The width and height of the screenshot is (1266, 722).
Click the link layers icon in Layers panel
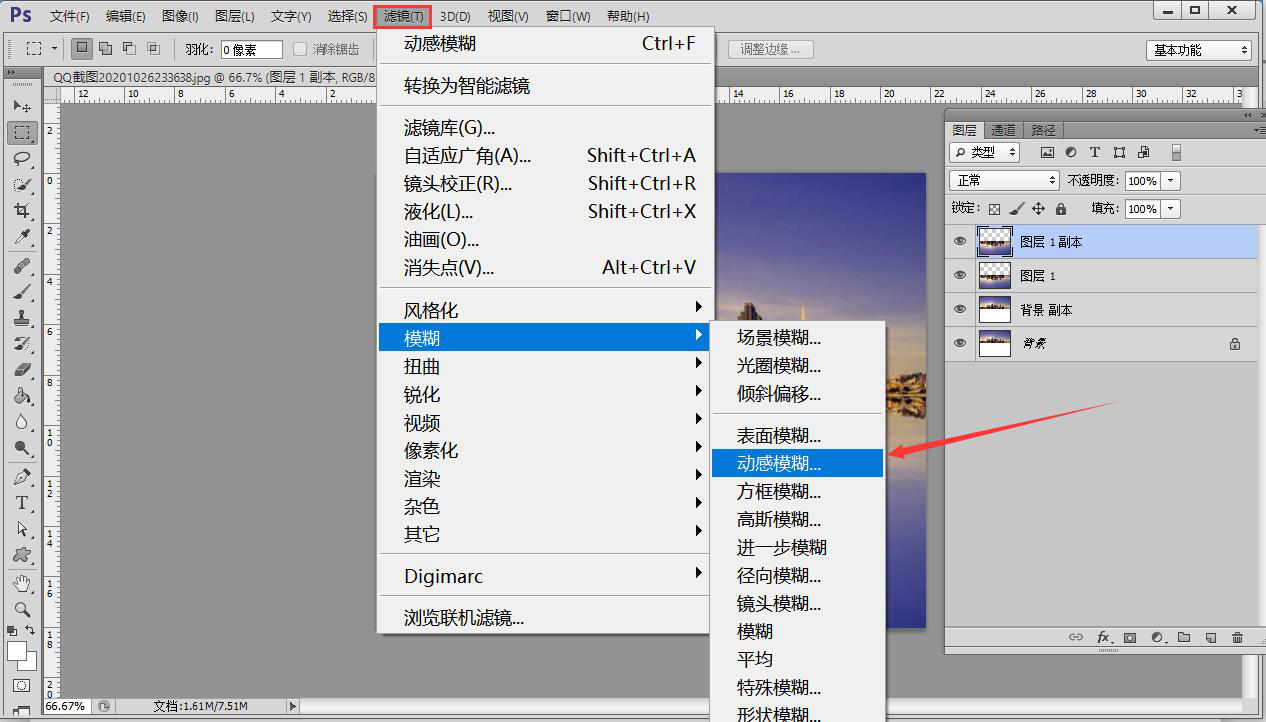[1076, 637]
